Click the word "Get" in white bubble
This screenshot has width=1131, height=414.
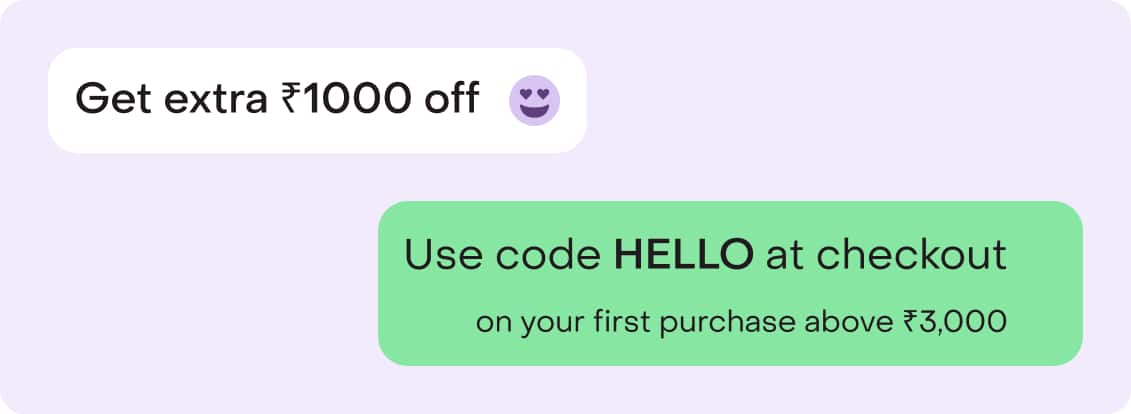[114, 99]
